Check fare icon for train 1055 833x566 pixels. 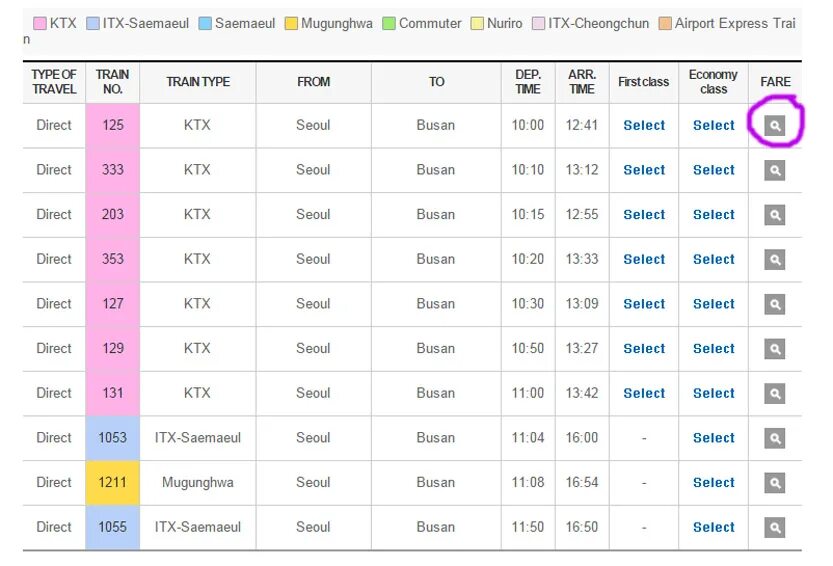(775, 528)
